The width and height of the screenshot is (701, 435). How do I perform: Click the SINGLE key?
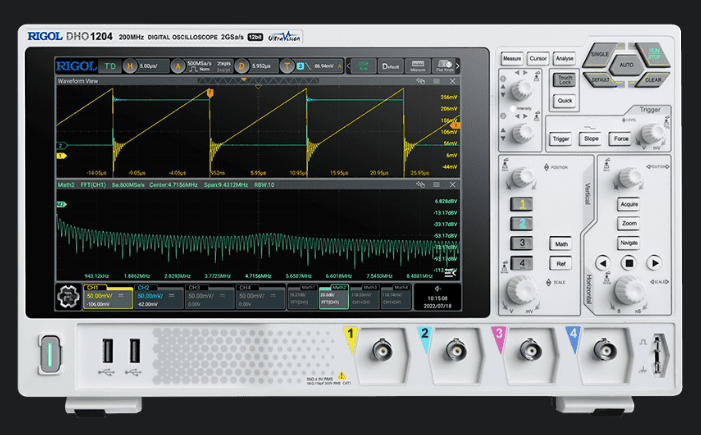[600, 55]
